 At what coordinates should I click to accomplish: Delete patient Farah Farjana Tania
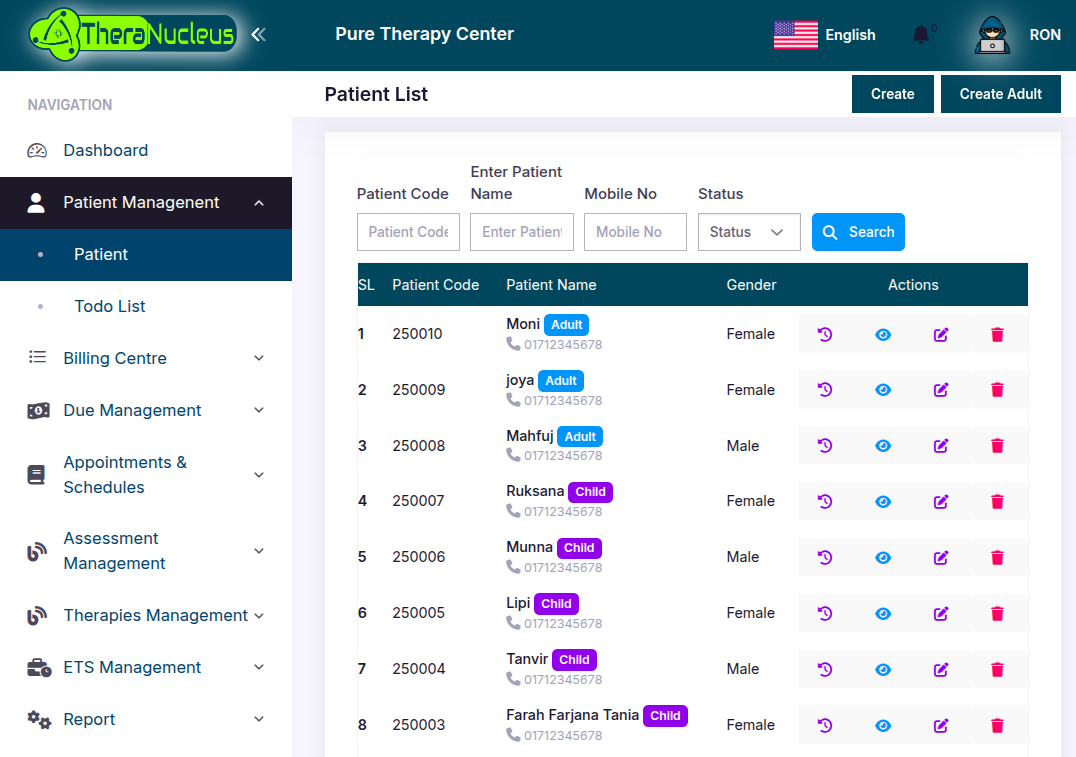point(998,725)
